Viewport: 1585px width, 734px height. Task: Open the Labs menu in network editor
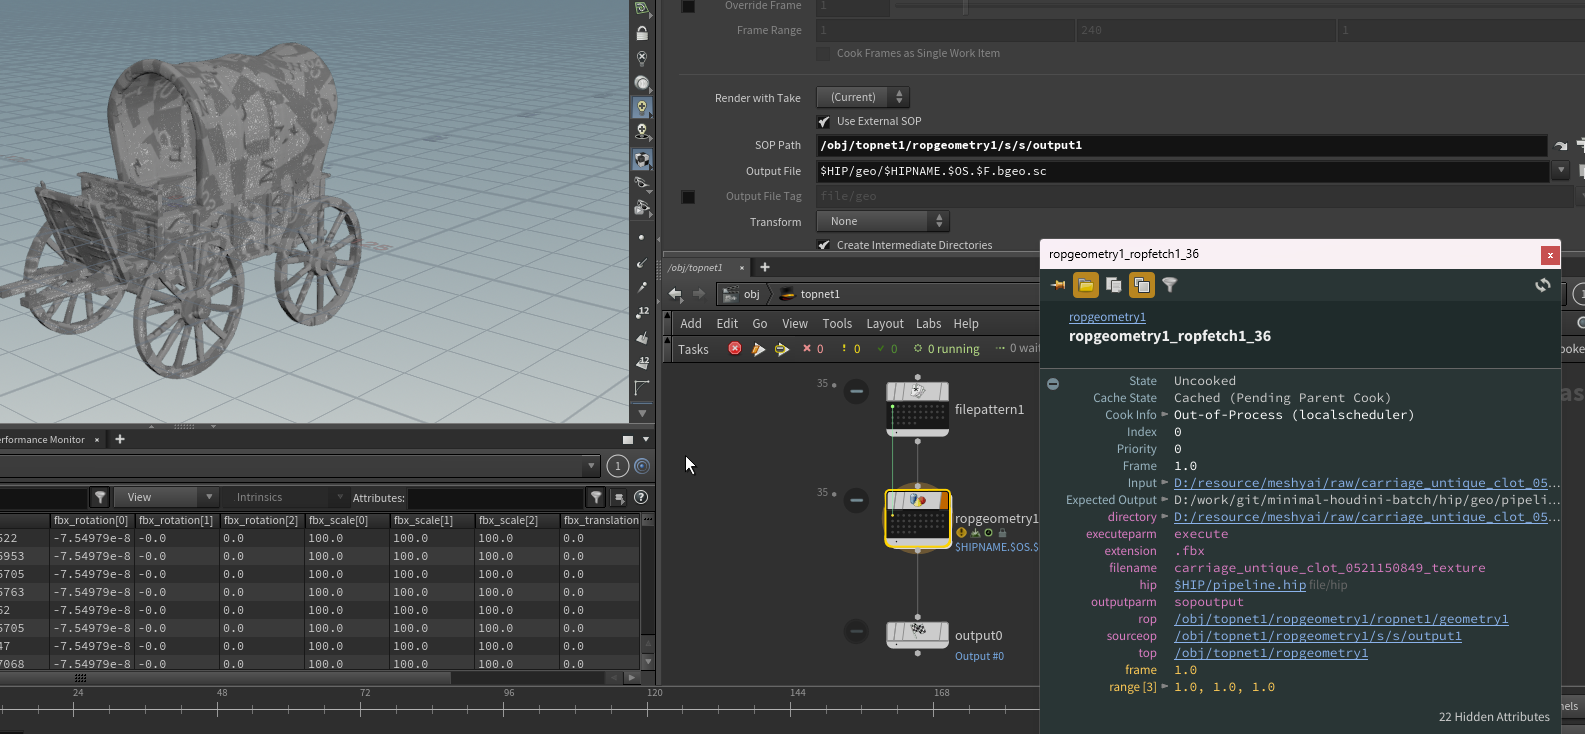929,324
